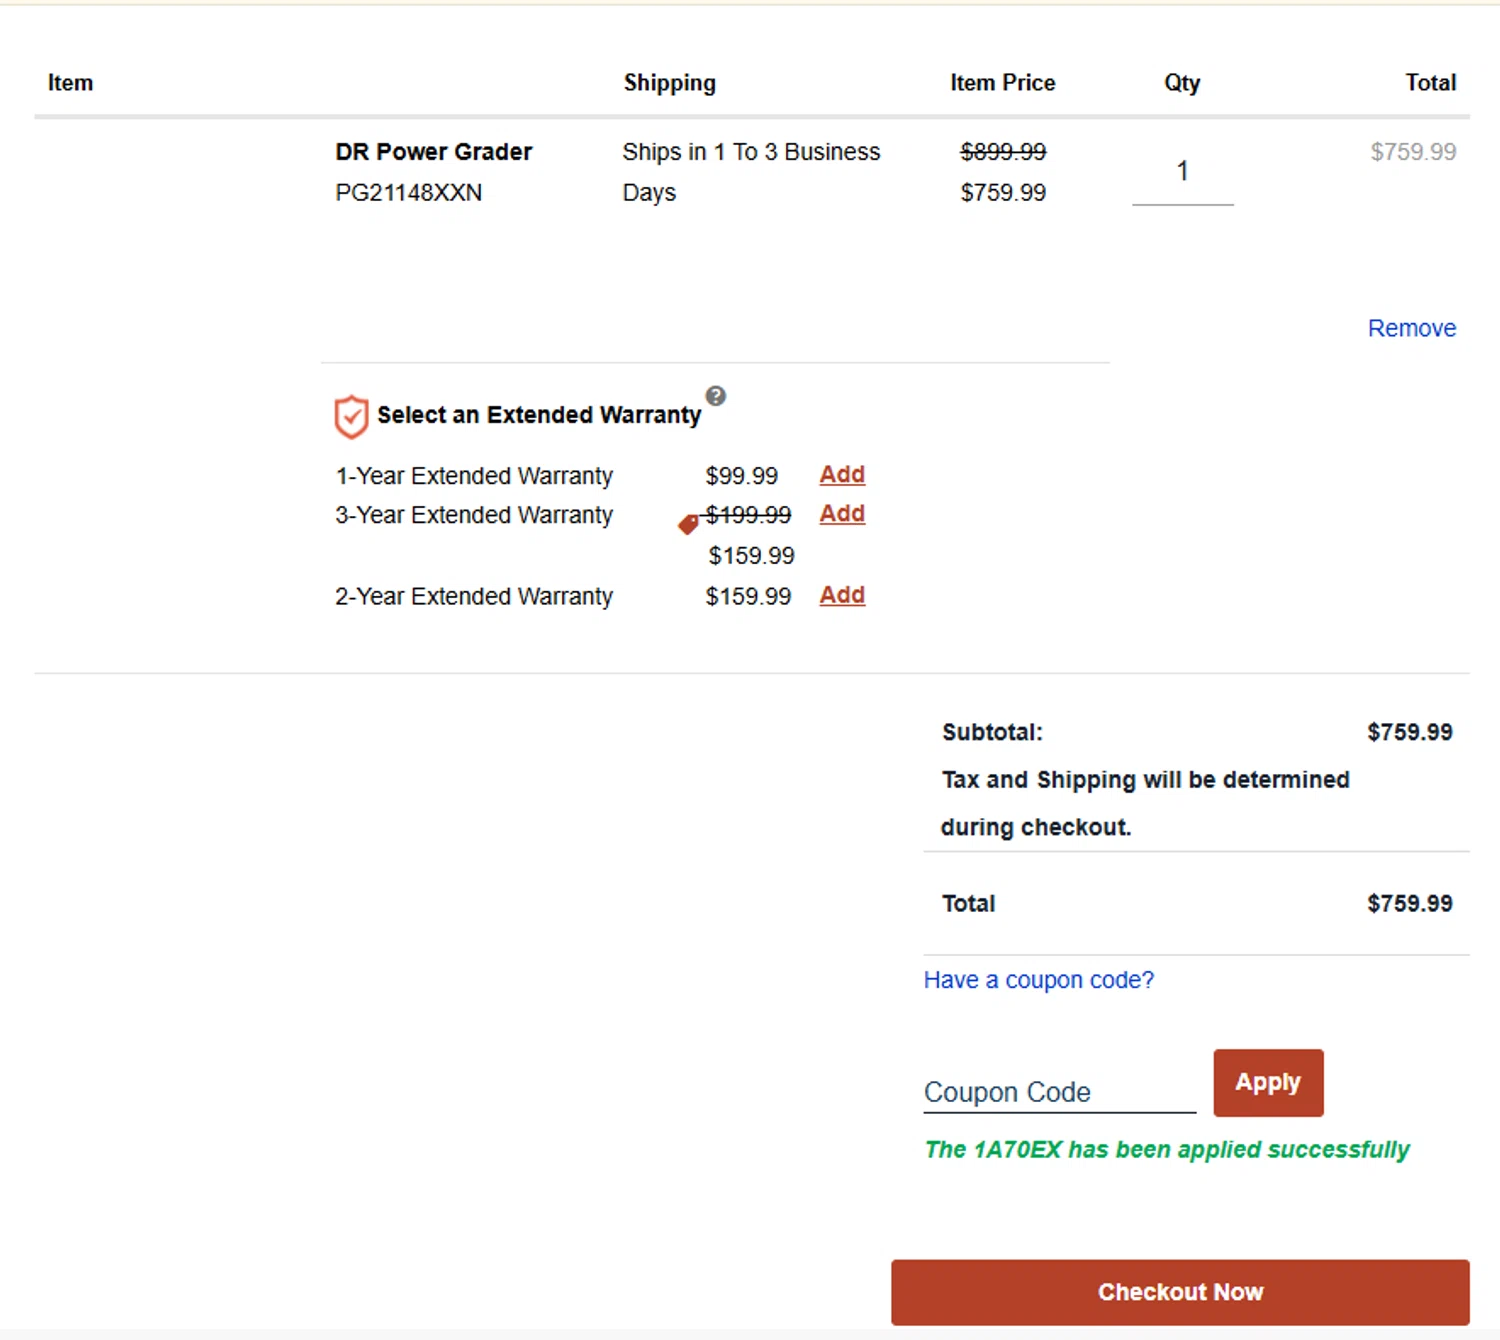The image size is (1500, 1340).
Task: Click the 2-Year Extended Warranty label
Action: pyautogui.click(x=474, y=597)
